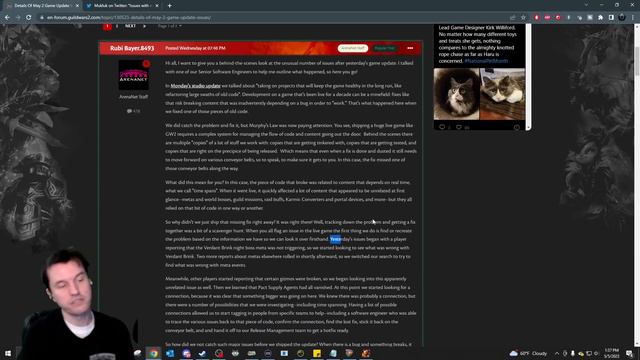
Task: Open the left cat photo in tweet
Action: [x=456, y=94]
